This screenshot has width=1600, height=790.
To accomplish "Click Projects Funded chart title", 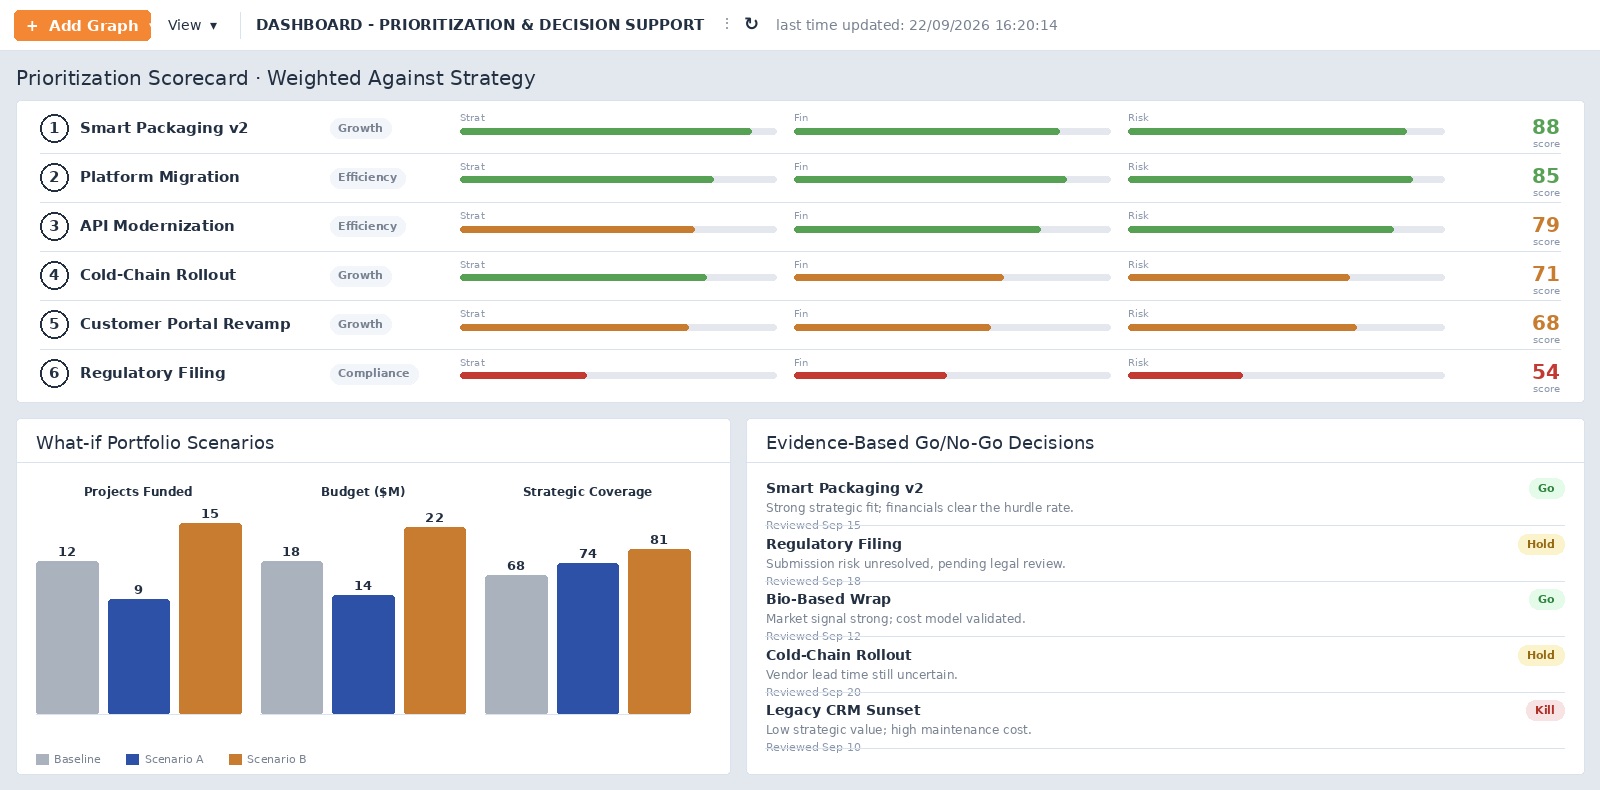I will point(138,492).
